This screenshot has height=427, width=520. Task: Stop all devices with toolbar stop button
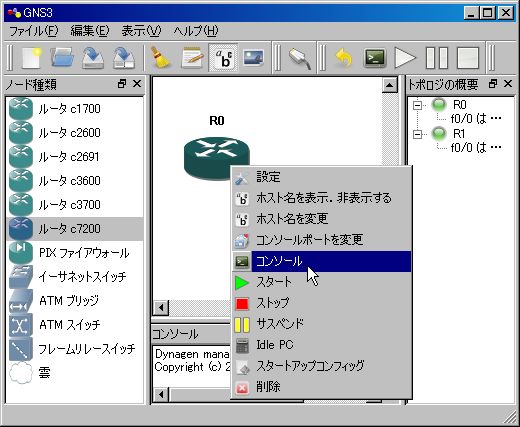[468, 58]
